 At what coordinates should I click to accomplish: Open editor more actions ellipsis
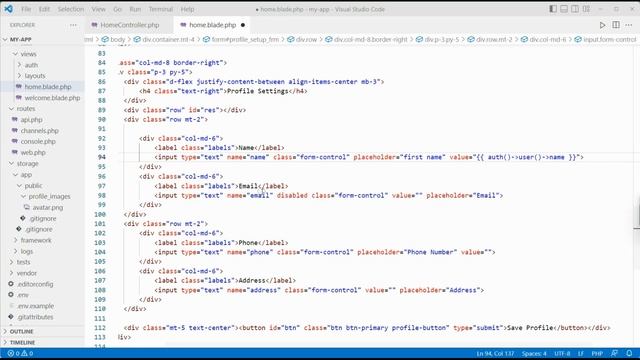tap(629, 25)
